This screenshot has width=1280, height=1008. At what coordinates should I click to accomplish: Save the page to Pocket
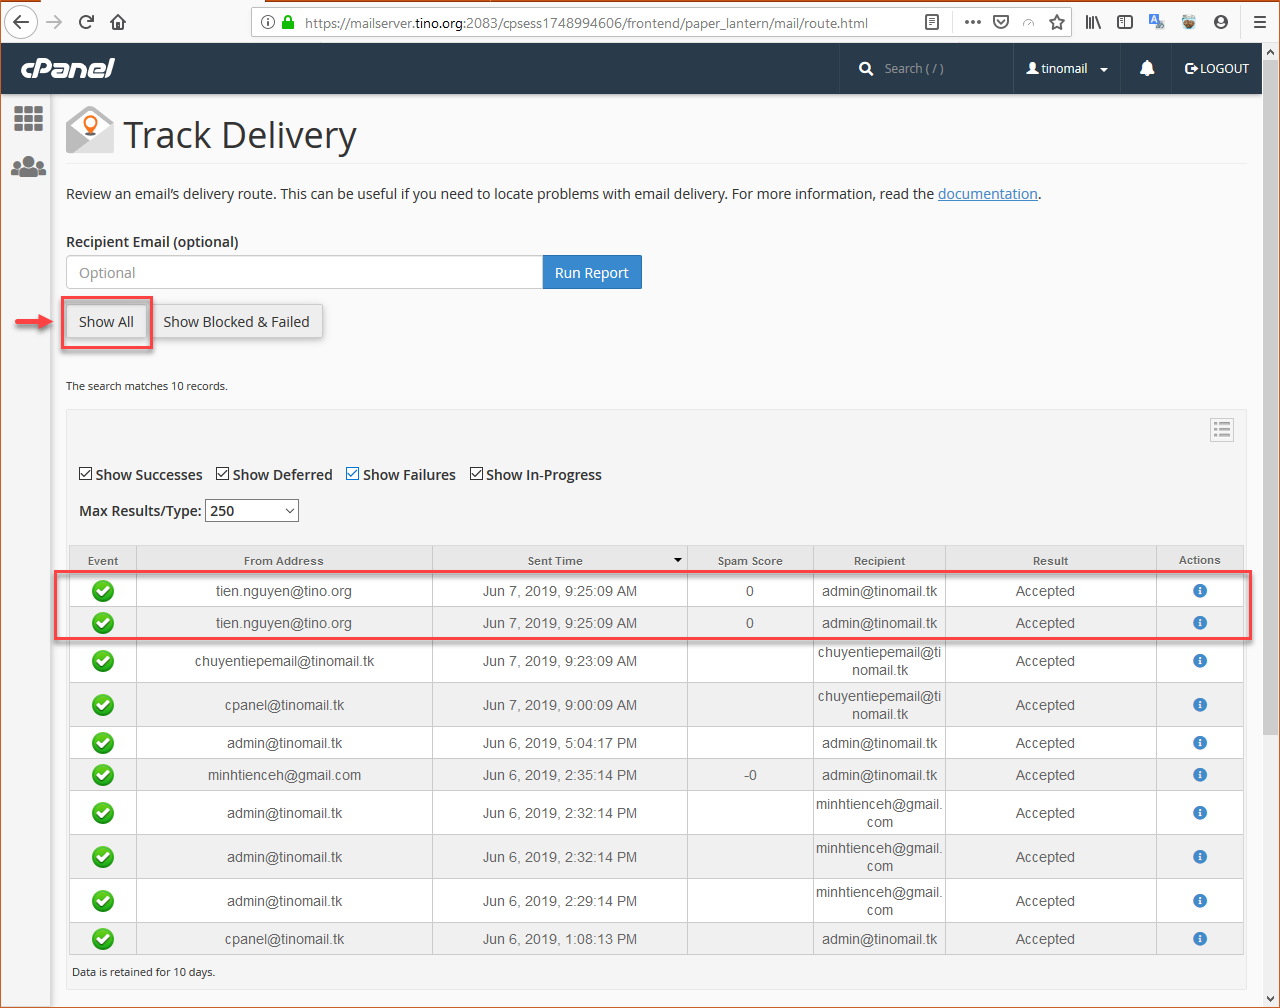coord(1000,22)
